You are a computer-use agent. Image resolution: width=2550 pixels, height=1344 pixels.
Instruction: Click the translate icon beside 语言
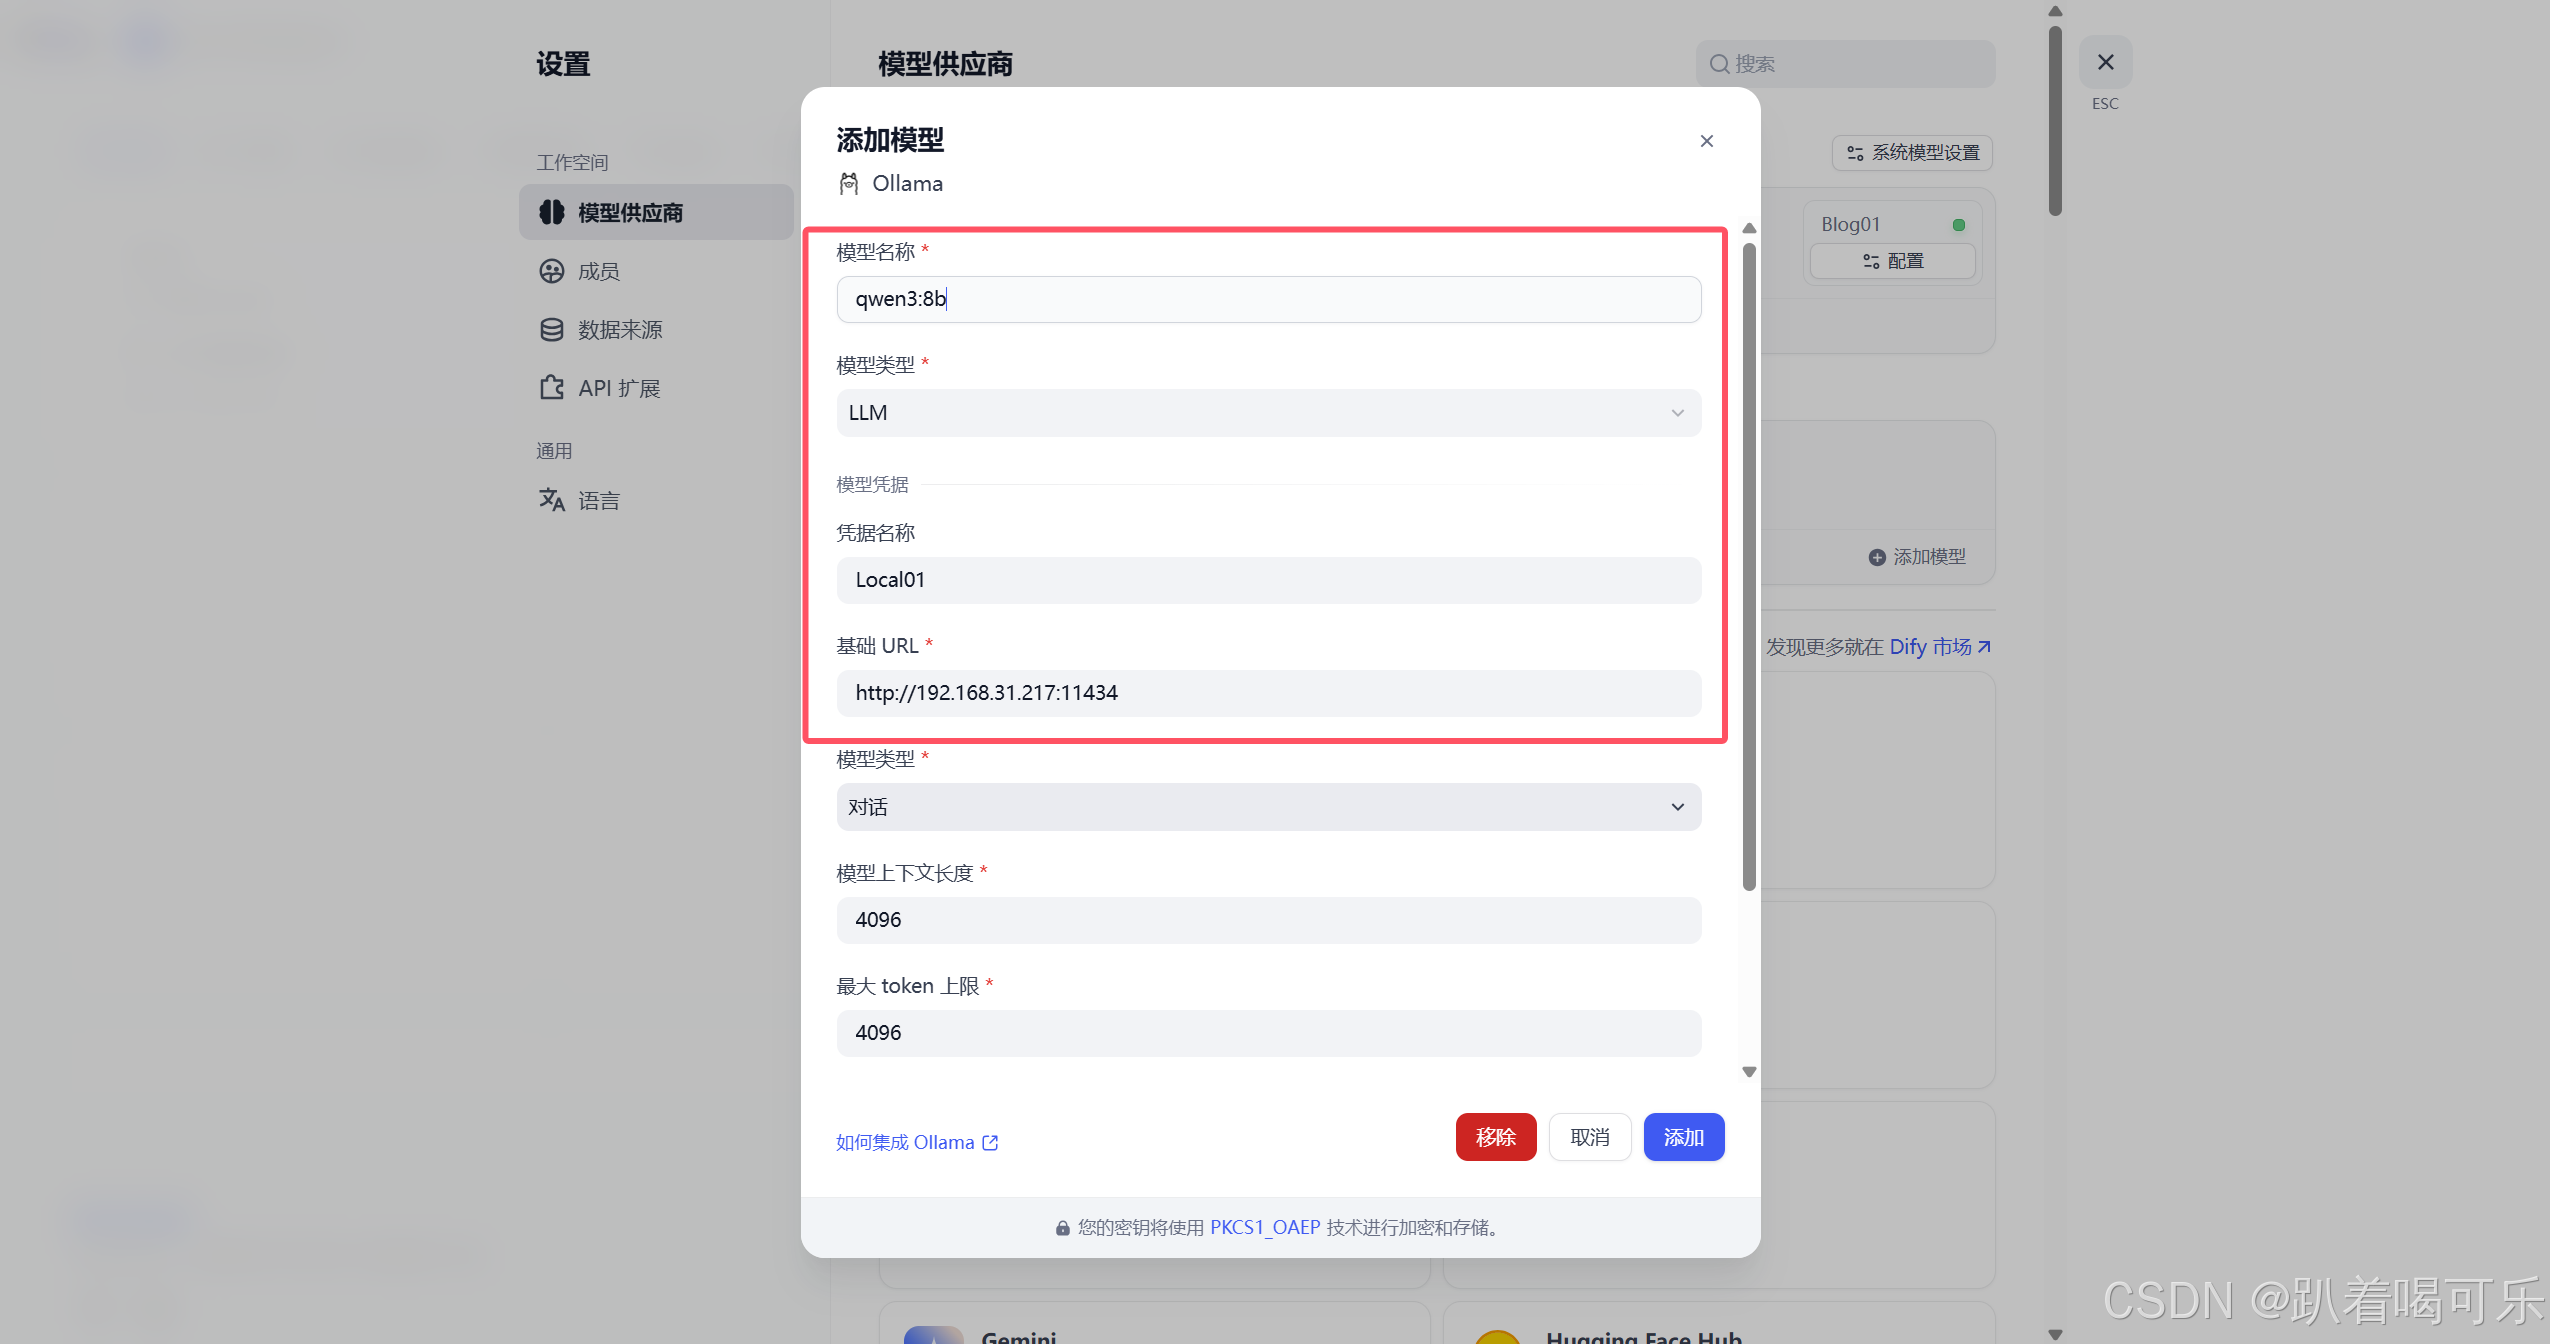551,500
